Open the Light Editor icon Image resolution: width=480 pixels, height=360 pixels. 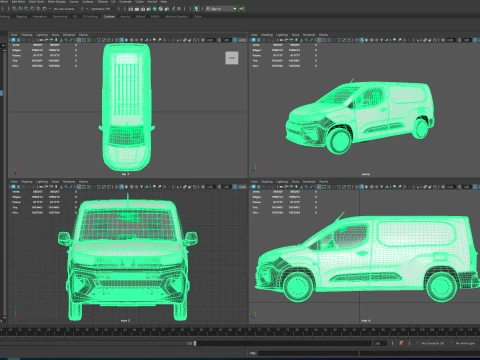pyautogui.click(x=167, y=9)
